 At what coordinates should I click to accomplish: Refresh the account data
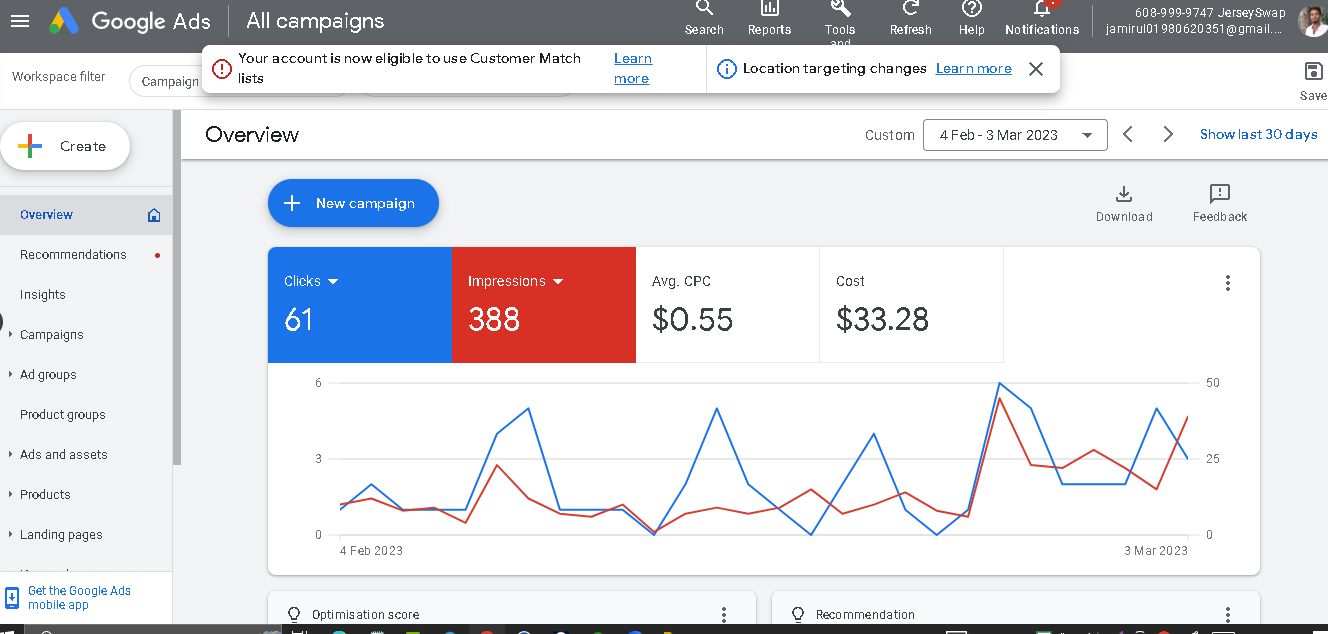pos(910,14)
